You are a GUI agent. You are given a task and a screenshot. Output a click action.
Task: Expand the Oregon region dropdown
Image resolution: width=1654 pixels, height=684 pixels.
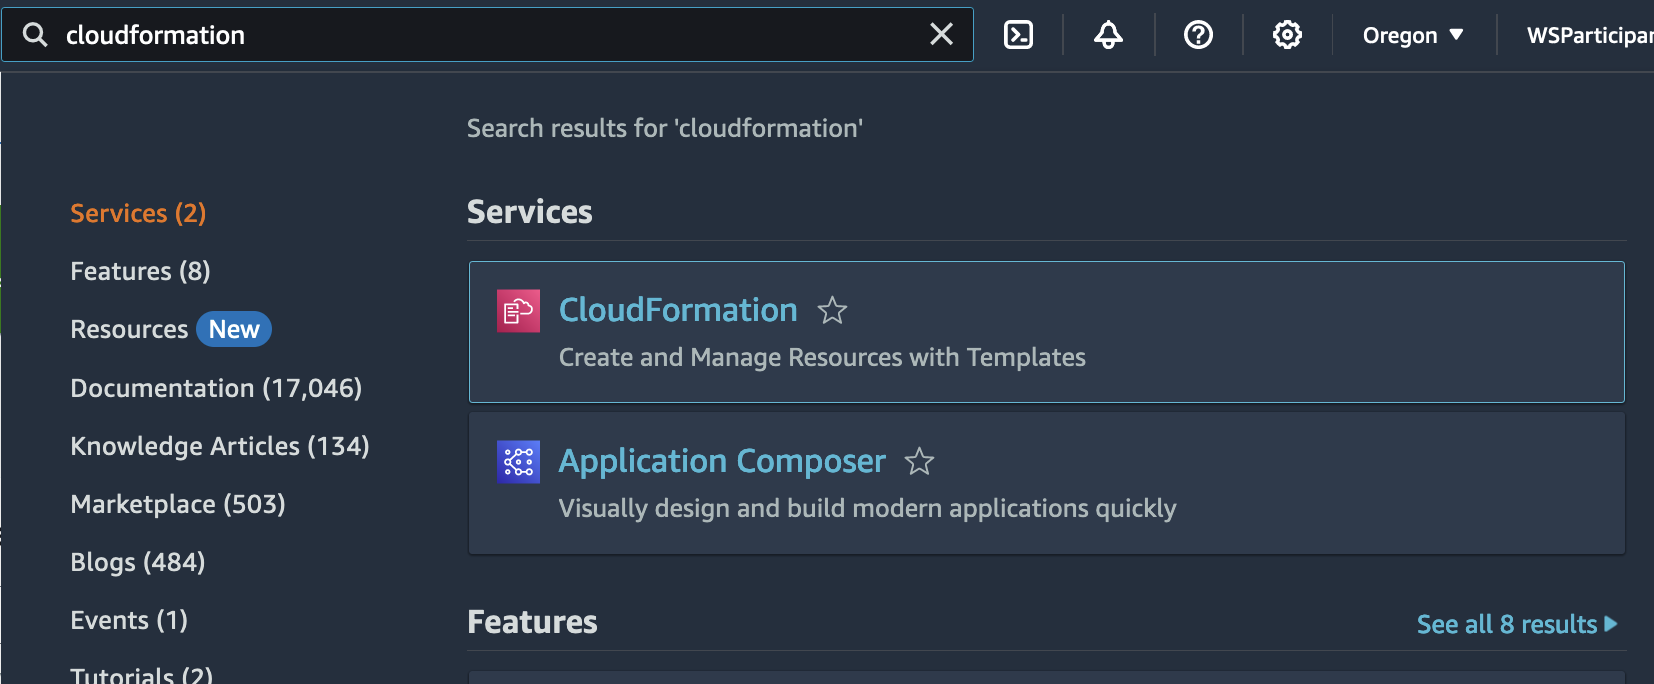tap(1412, 35)
